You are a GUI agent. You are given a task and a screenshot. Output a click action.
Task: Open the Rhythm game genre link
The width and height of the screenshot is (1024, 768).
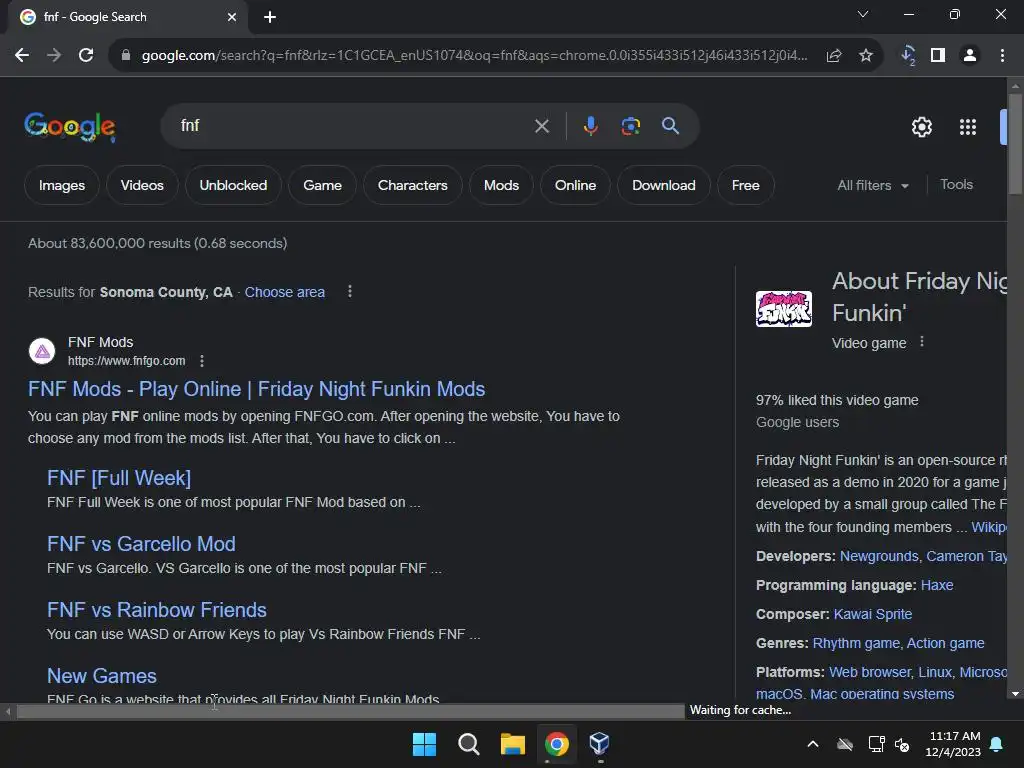[856, 643]
